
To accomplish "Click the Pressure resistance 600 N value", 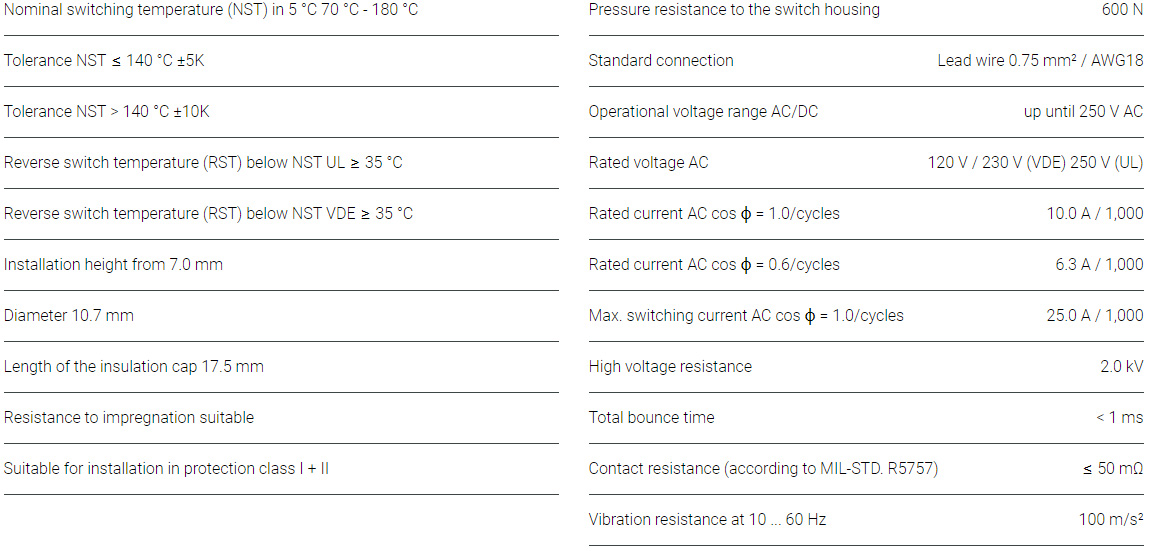I will [x=1122, y=10].
